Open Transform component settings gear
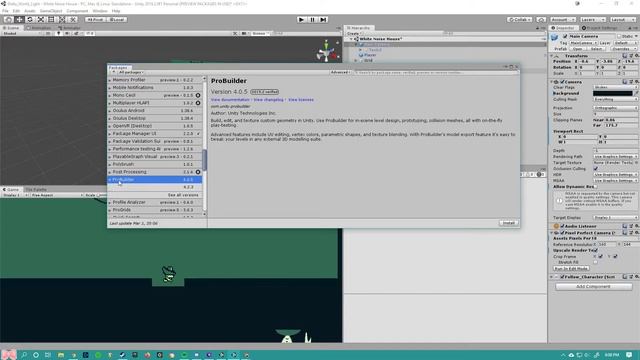This screenshot has width=640, height=360. 636,56
